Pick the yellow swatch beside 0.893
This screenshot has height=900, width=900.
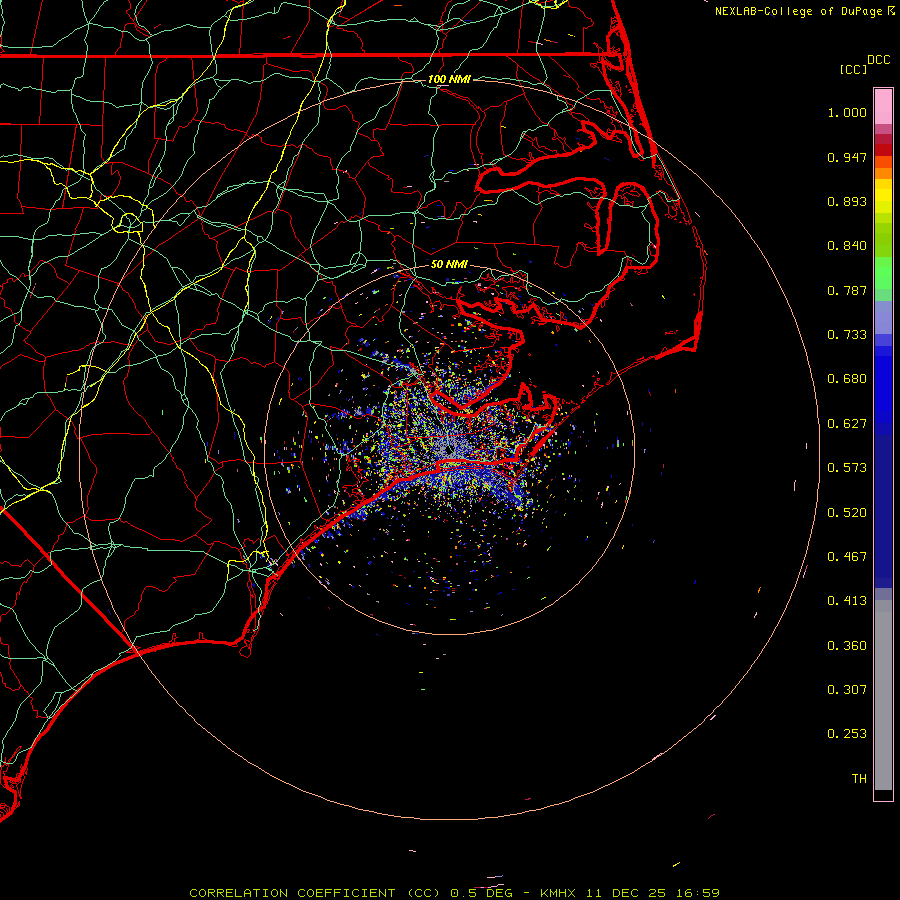(x=883, y=201)
